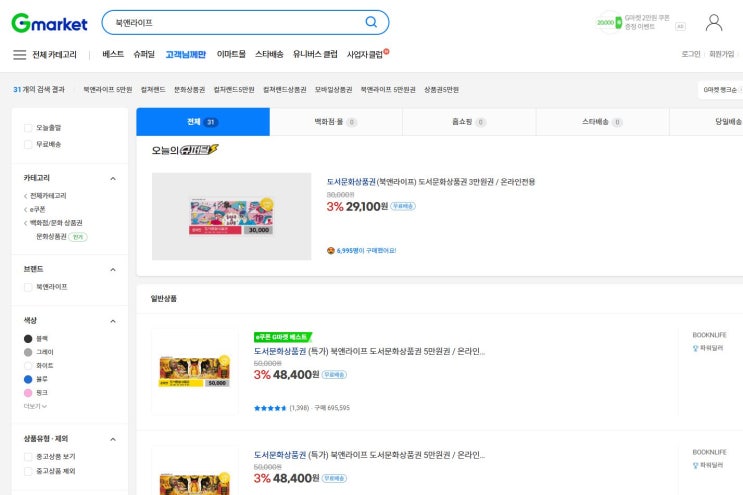
Task: Collapse the 색상 section chevron
Action: click(113, 321)
